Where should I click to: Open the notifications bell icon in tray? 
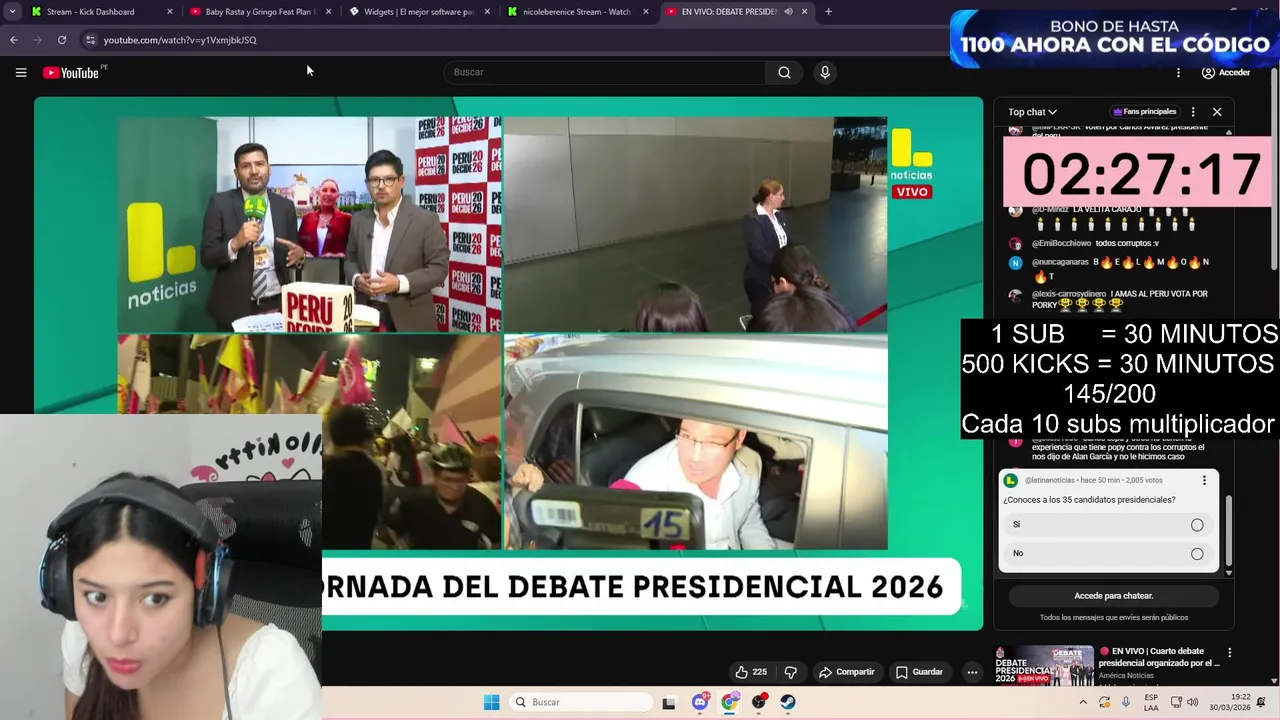(1262, 702)
